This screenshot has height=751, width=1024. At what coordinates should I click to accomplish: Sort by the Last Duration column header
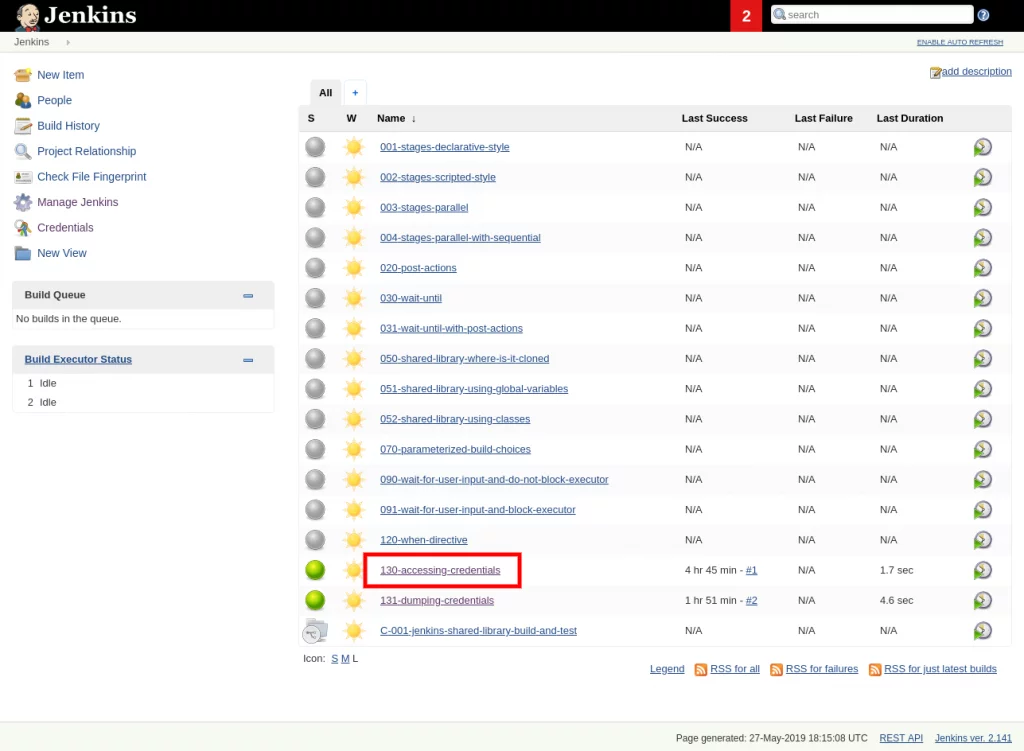click(910, 118)
